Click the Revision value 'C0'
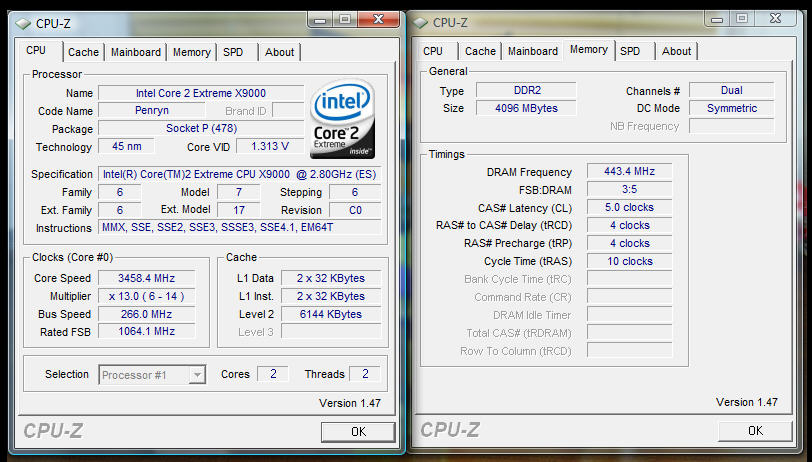This screenshot has height=462, width=812. (355, 210)
